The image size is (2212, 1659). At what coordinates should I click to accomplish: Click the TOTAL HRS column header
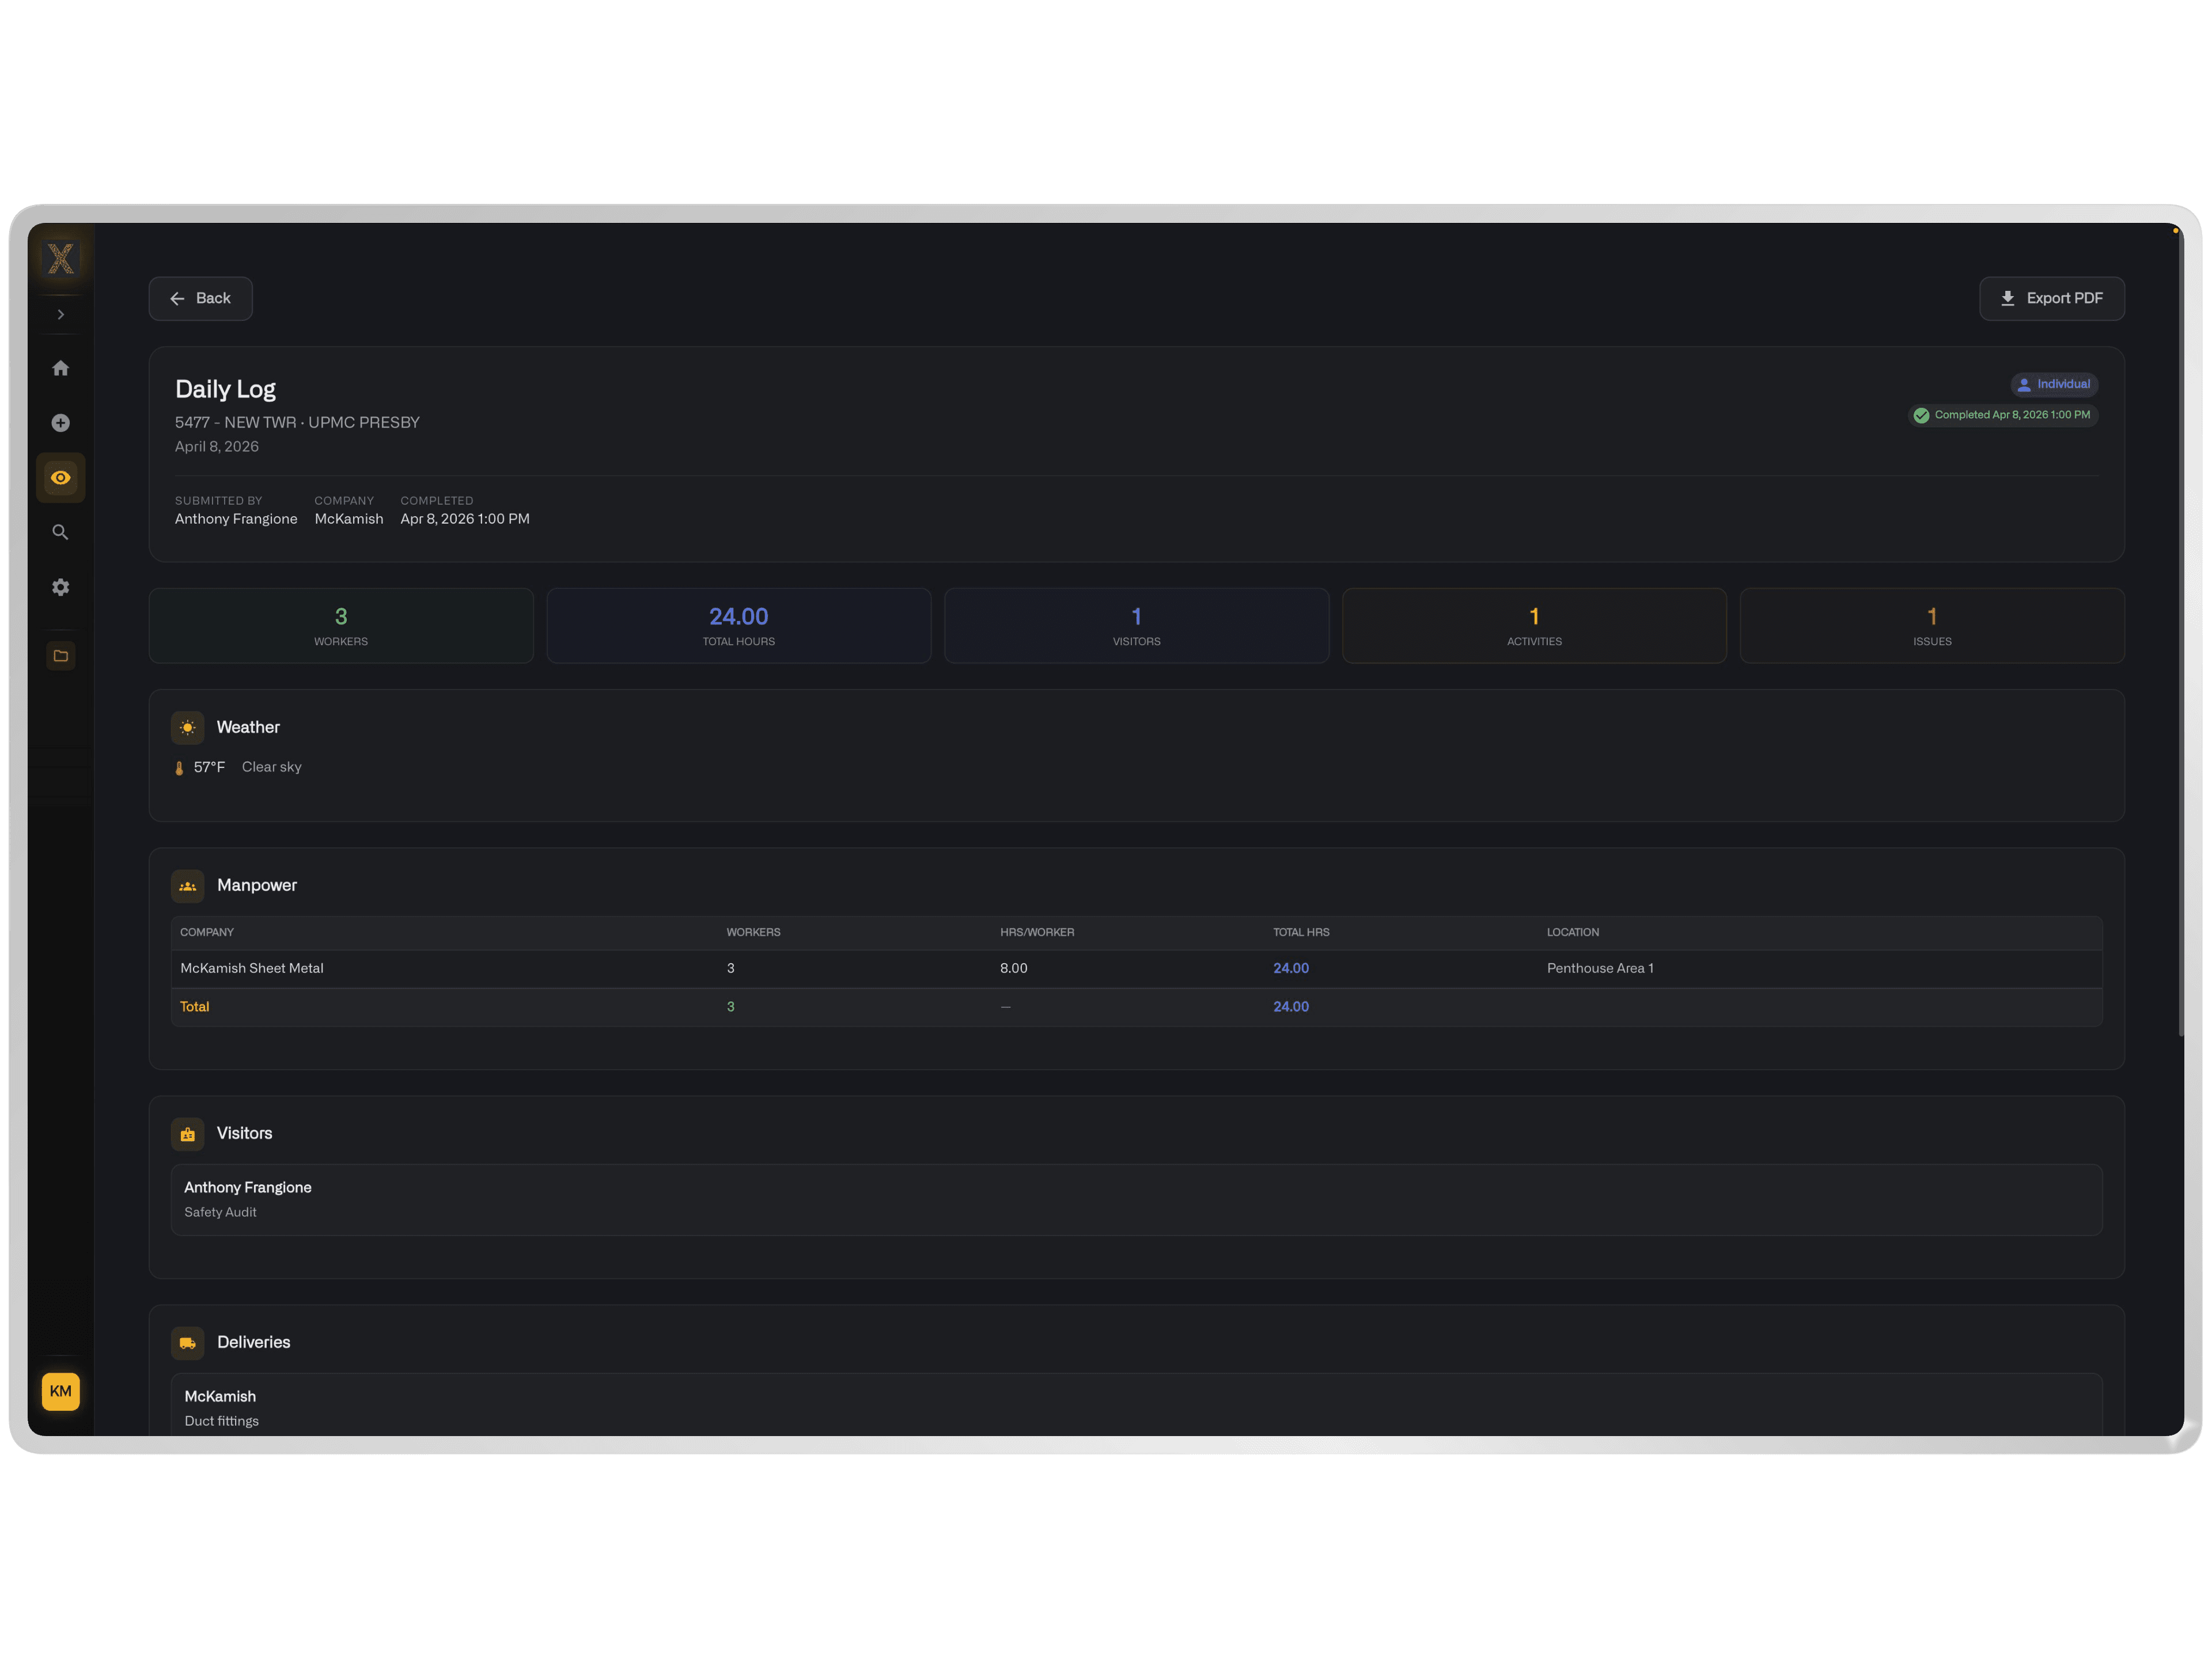click(1301, 932)
